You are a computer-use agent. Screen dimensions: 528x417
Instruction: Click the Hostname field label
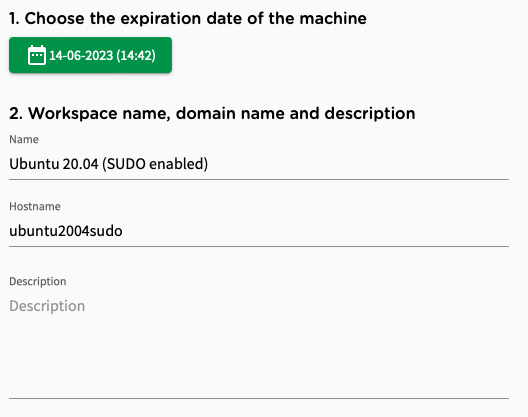35,206
